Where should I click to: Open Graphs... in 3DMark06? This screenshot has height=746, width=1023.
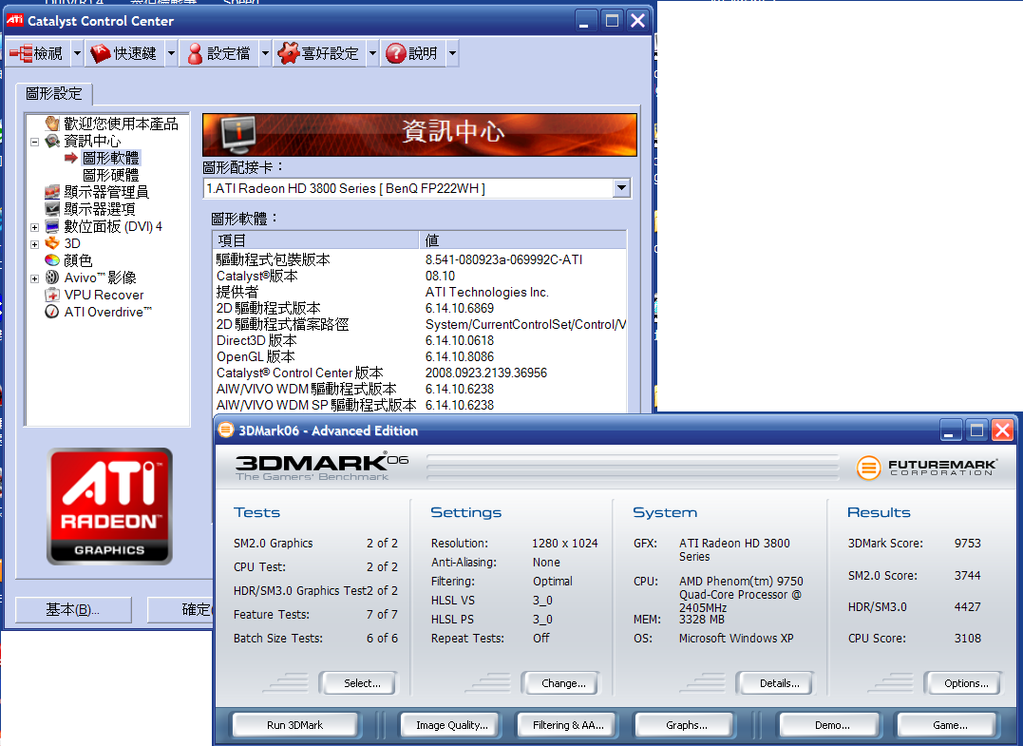686,725
